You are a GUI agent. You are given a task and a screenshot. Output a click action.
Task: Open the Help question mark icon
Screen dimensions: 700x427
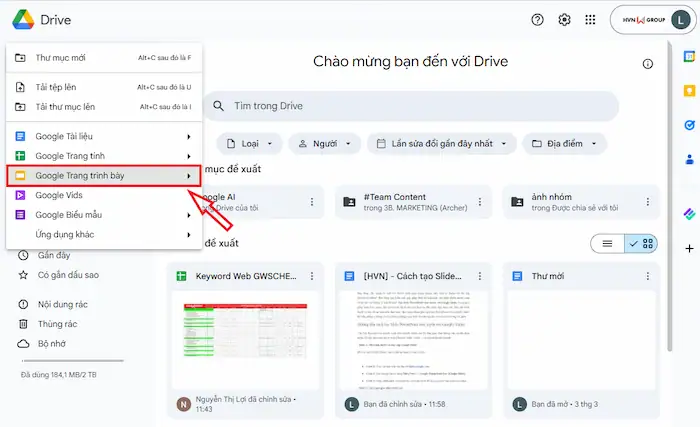(538, 20)
